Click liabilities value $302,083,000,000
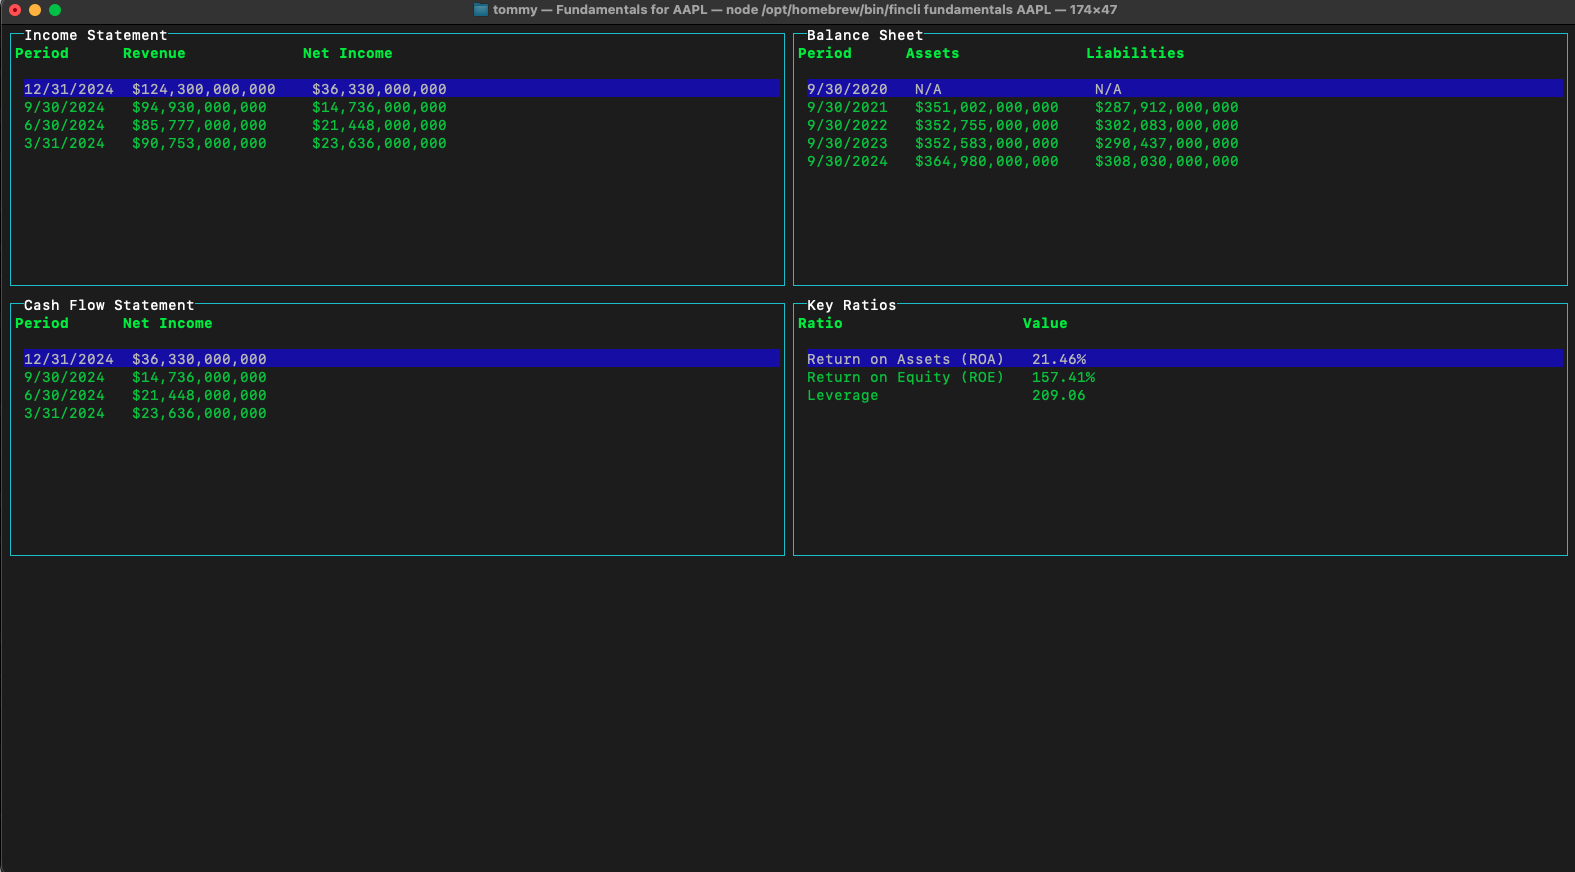This screenshot has height=872, width=1575. point(1167,125)
